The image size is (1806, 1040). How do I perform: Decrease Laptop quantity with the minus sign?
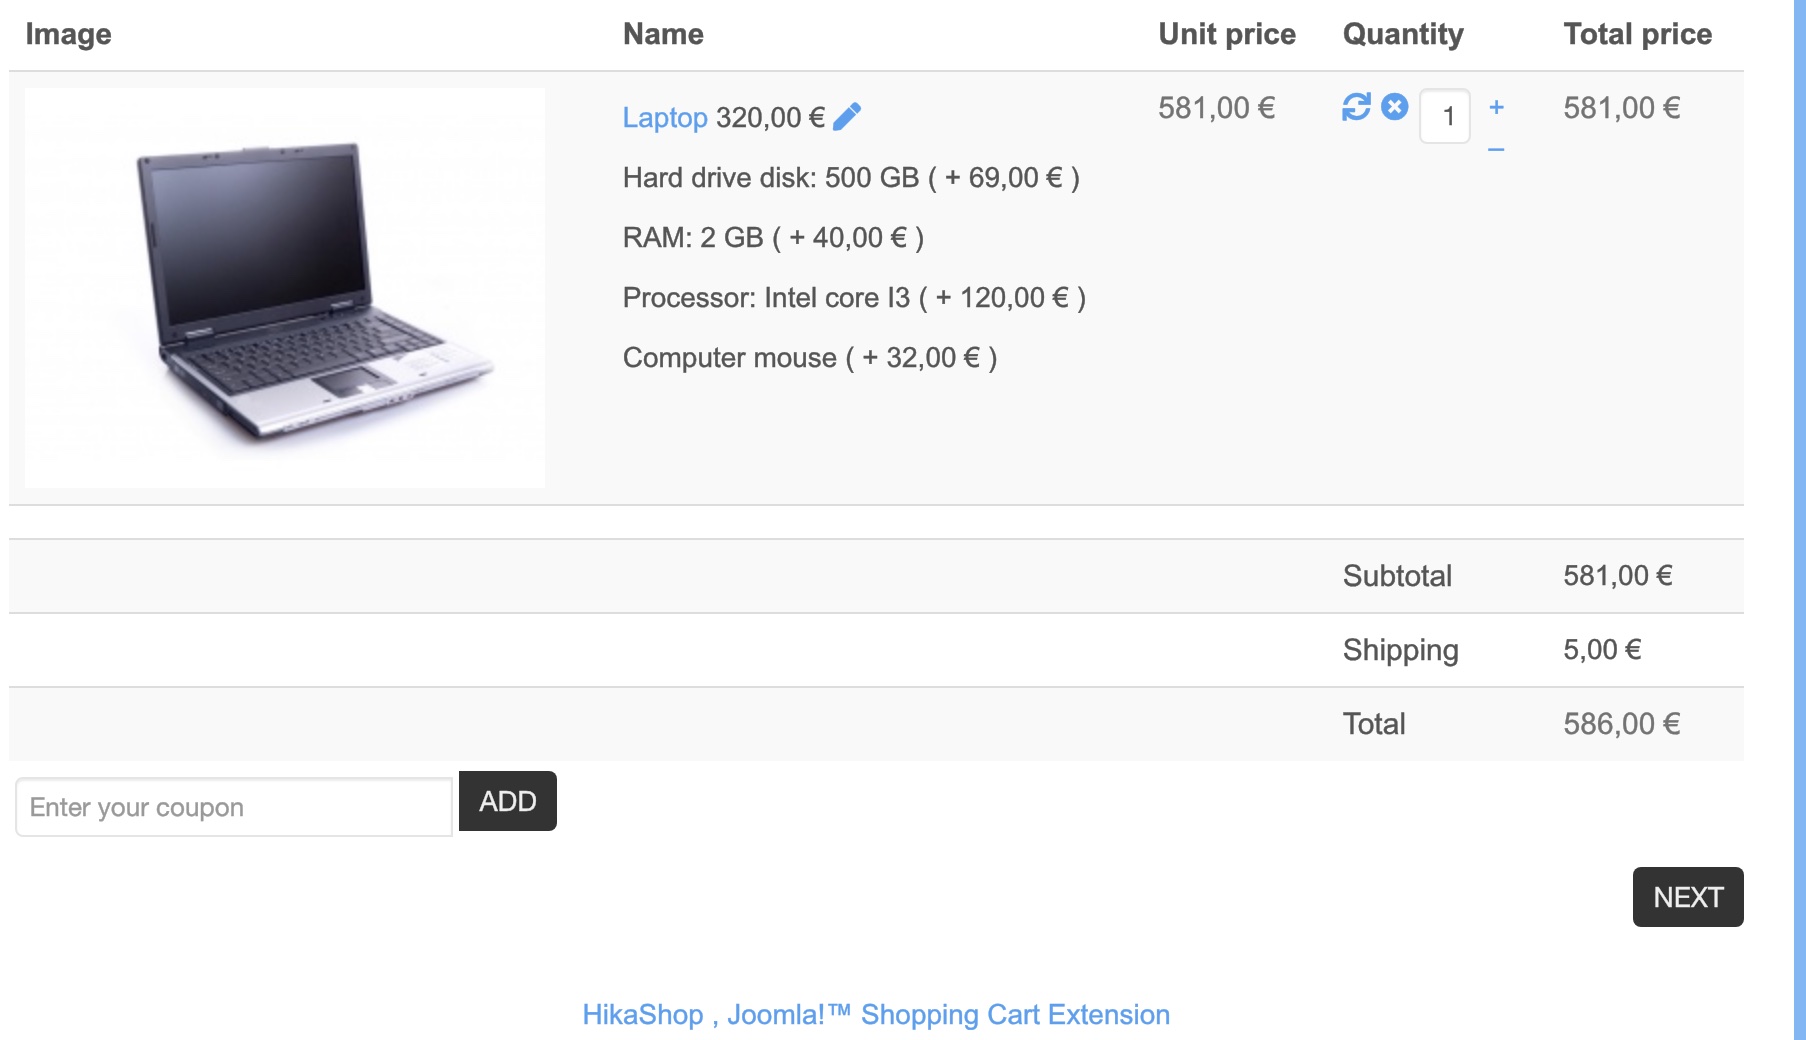coord(1496,150)
